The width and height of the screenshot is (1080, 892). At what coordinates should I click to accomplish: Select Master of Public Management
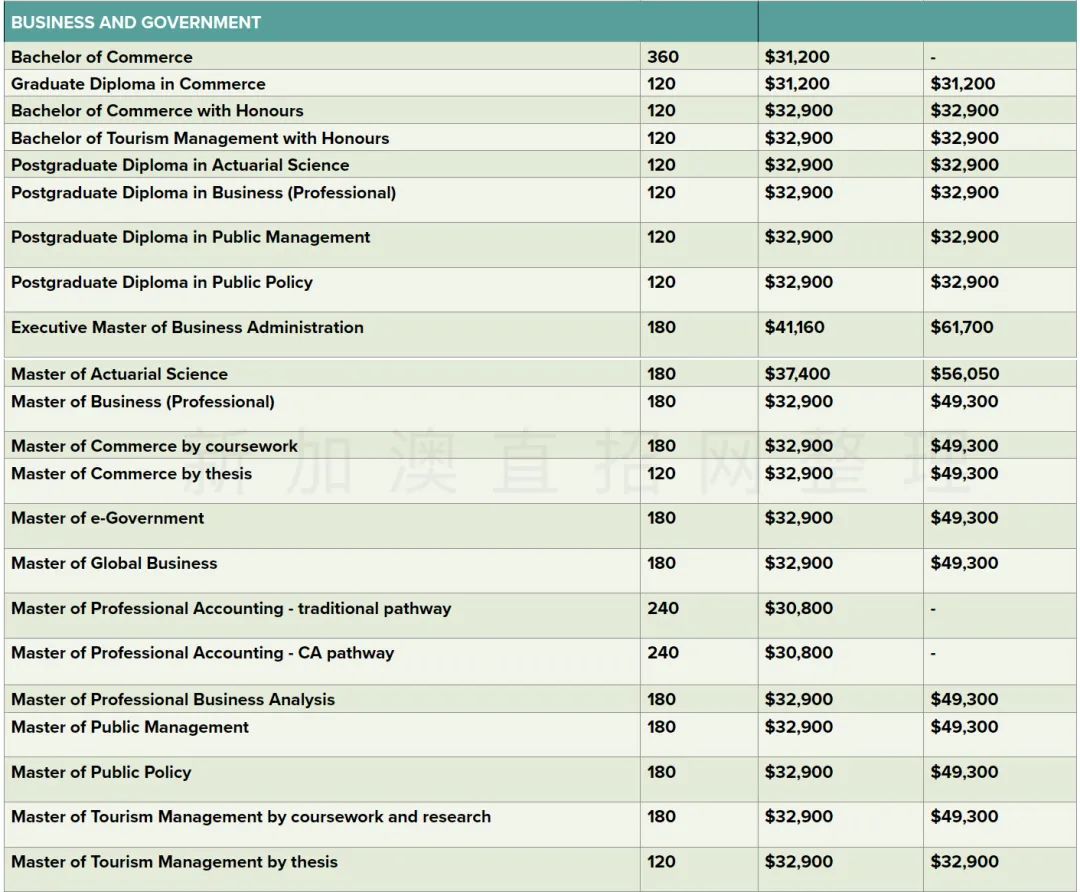(x=130, y=727)
